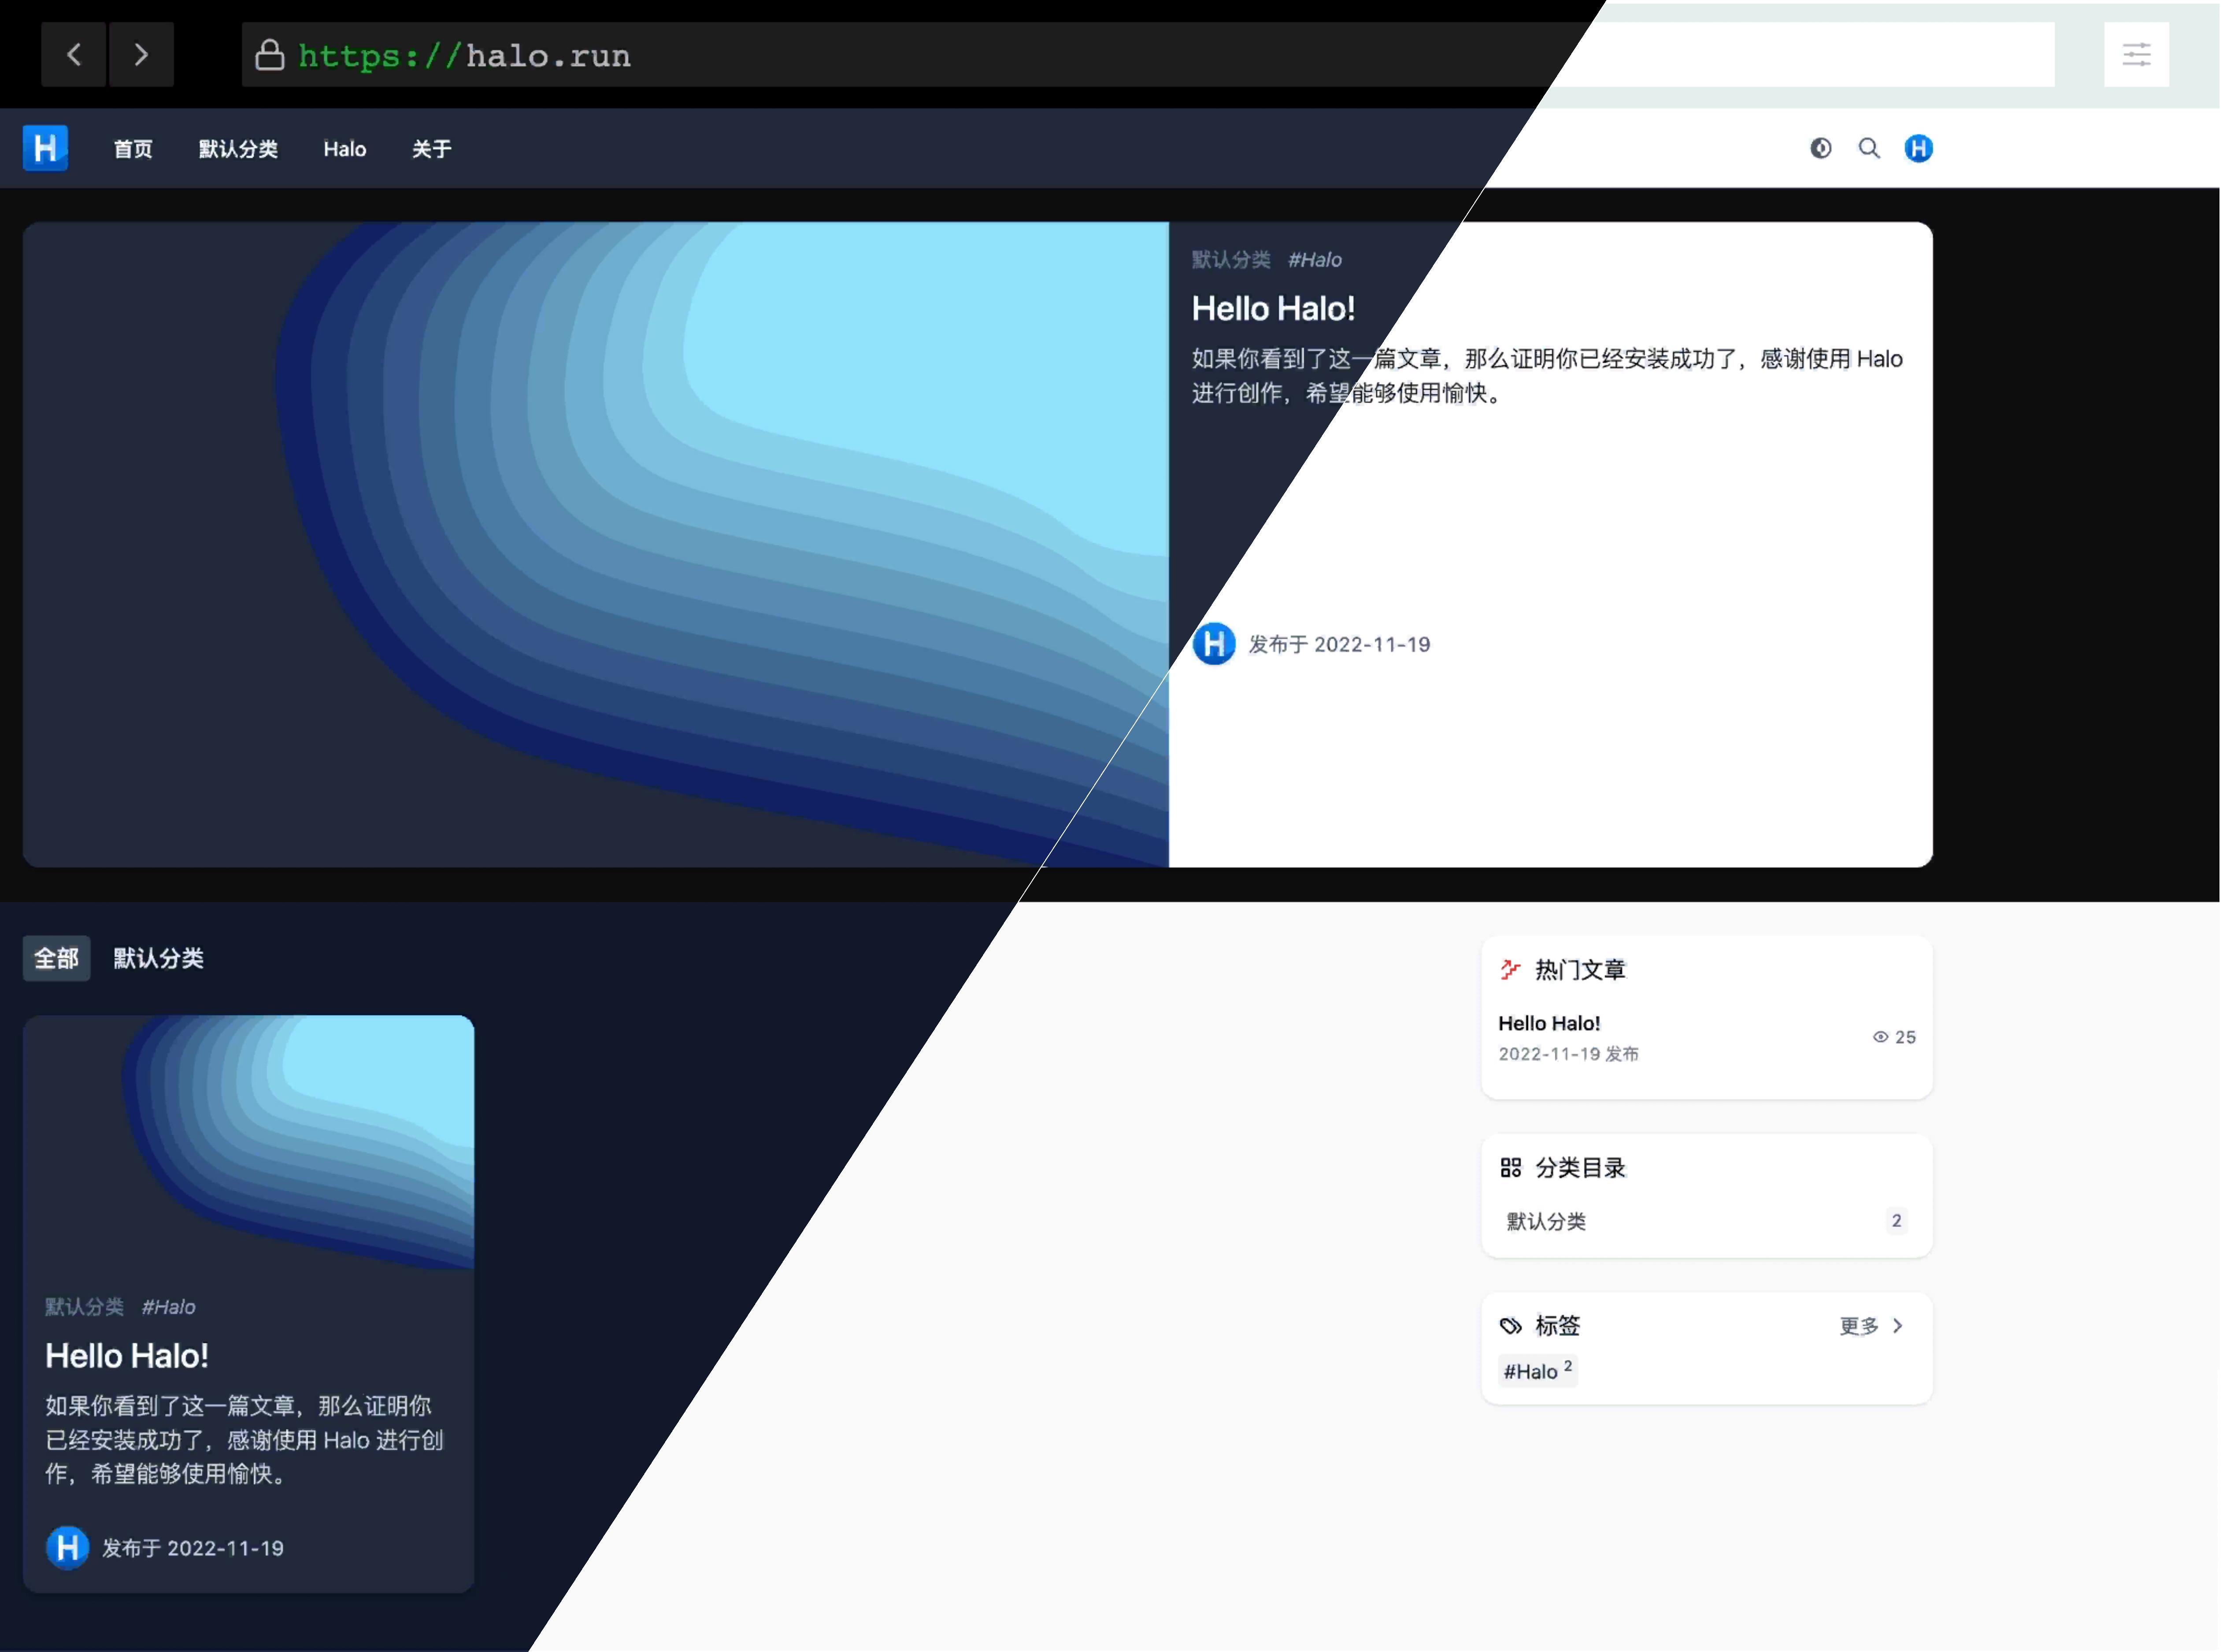Open the sliders settings icon top right

[2136, 54]
